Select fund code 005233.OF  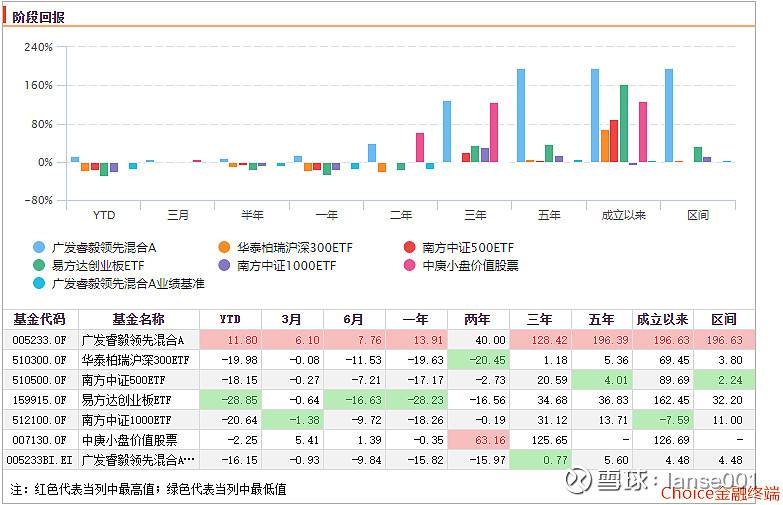point(39,340)
